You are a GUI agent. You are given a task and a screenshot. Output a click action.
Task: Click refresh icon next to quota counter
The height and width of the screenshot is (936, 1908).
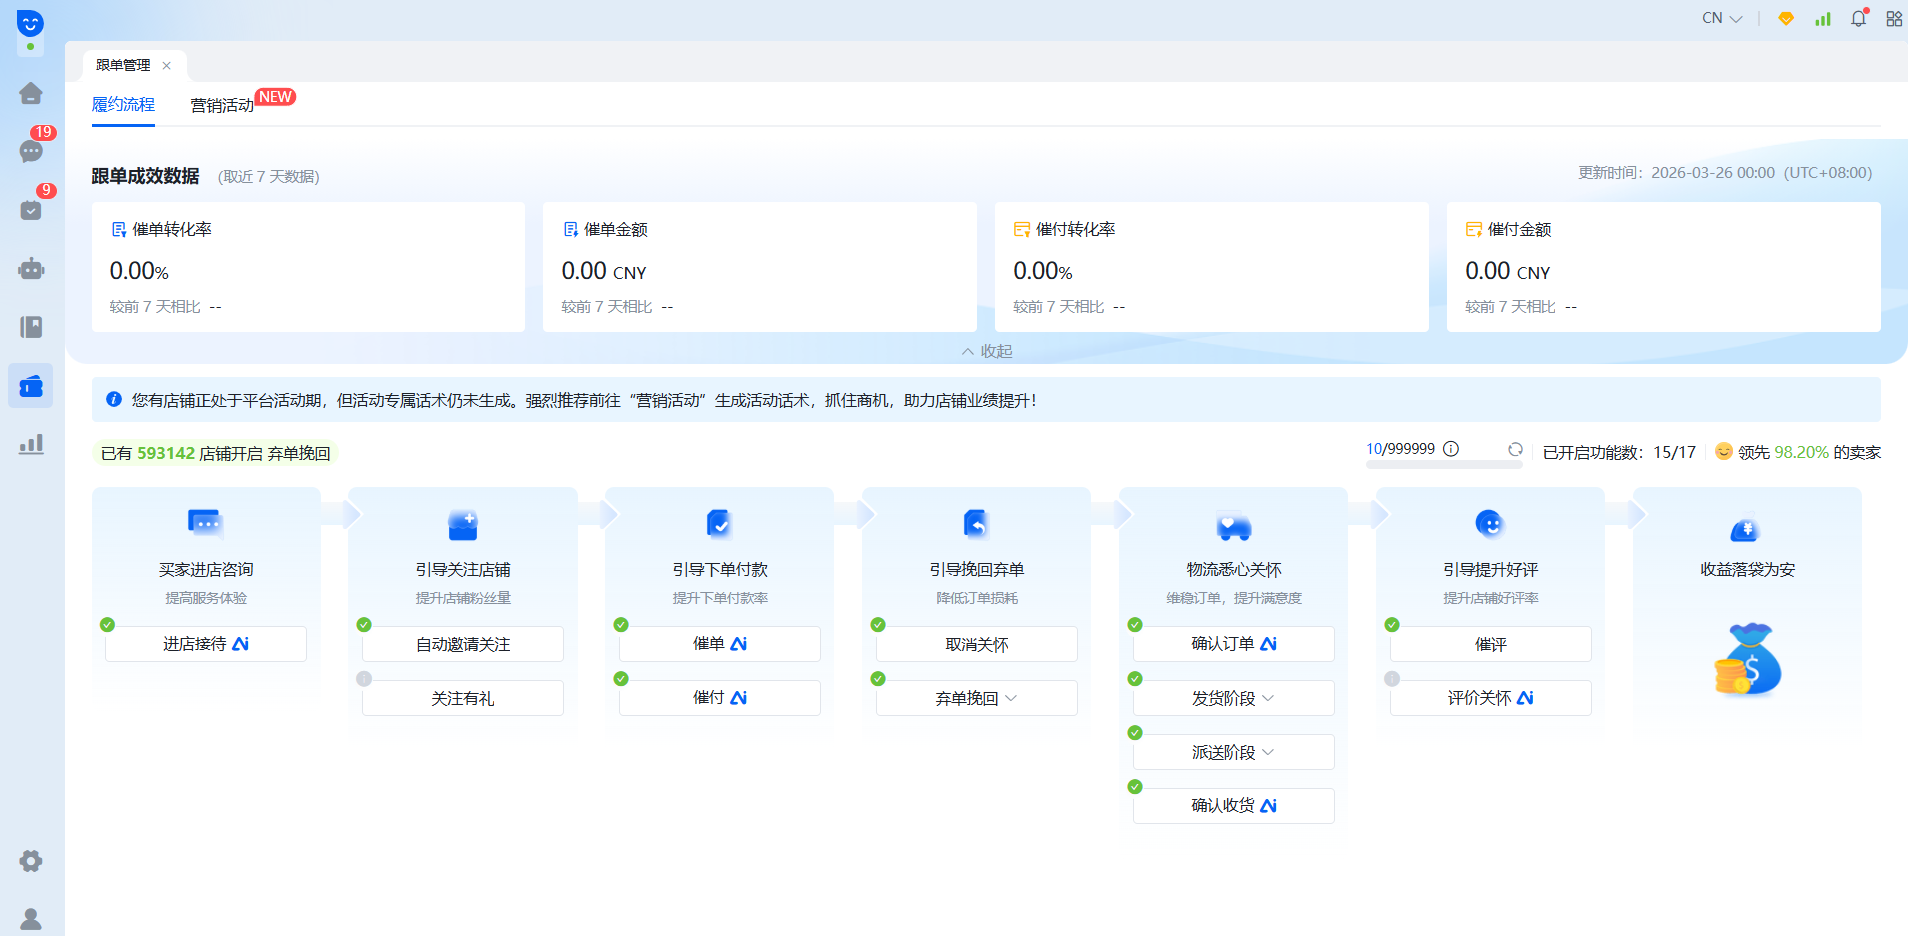coord(1515,450)
